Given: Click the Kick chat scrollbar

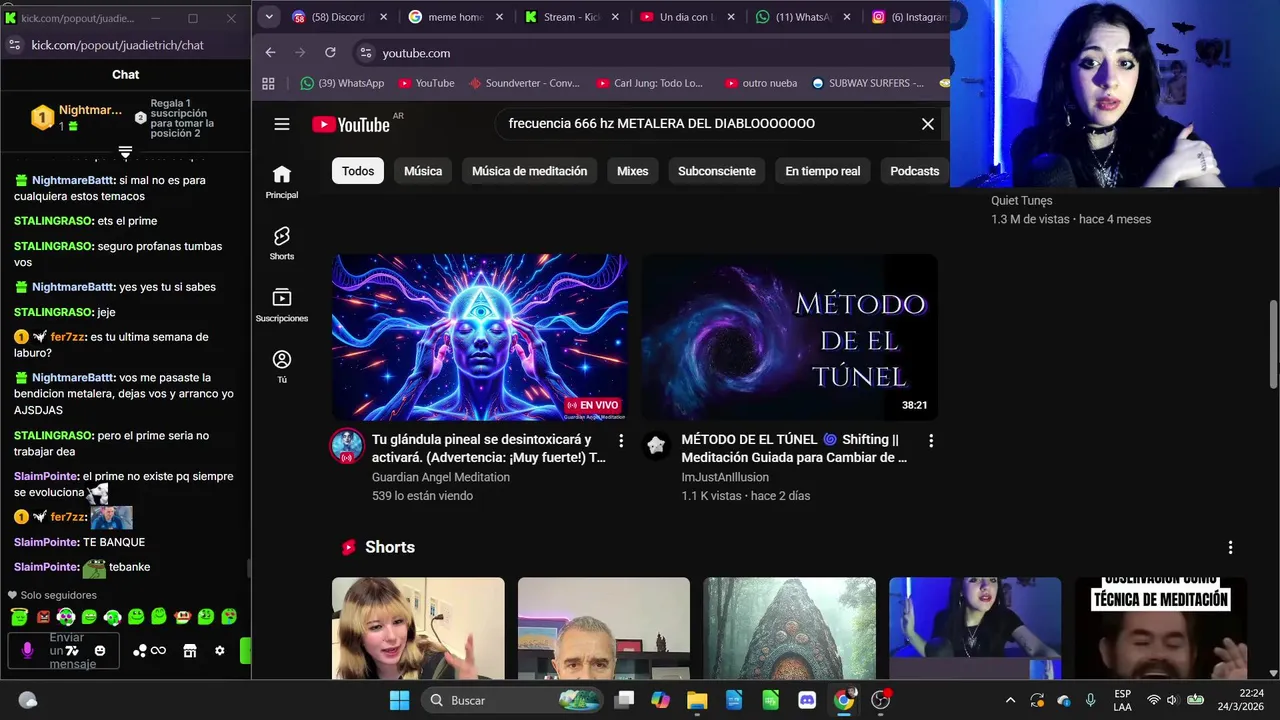Looking at the screenshot, I should tap(248, 567).
